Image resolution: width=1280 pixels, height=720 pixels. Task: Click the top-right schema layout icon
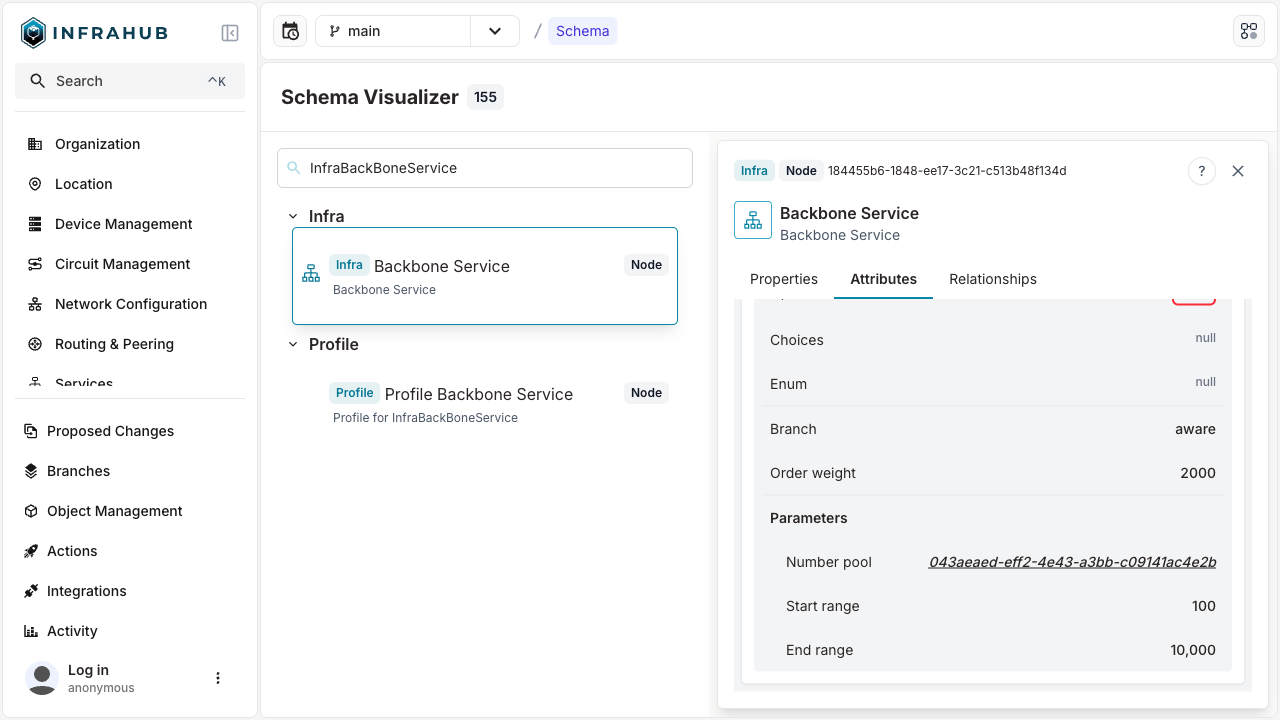[x=1249, y=31]
